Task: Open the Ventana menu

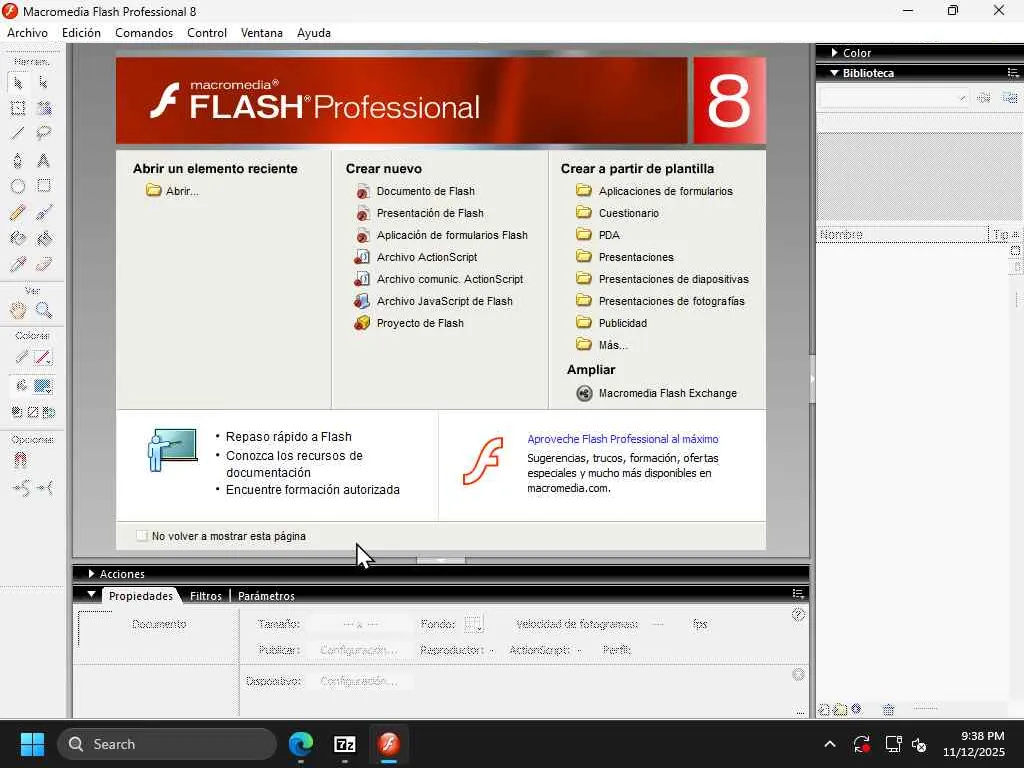Action: click(x=261, y=33)
